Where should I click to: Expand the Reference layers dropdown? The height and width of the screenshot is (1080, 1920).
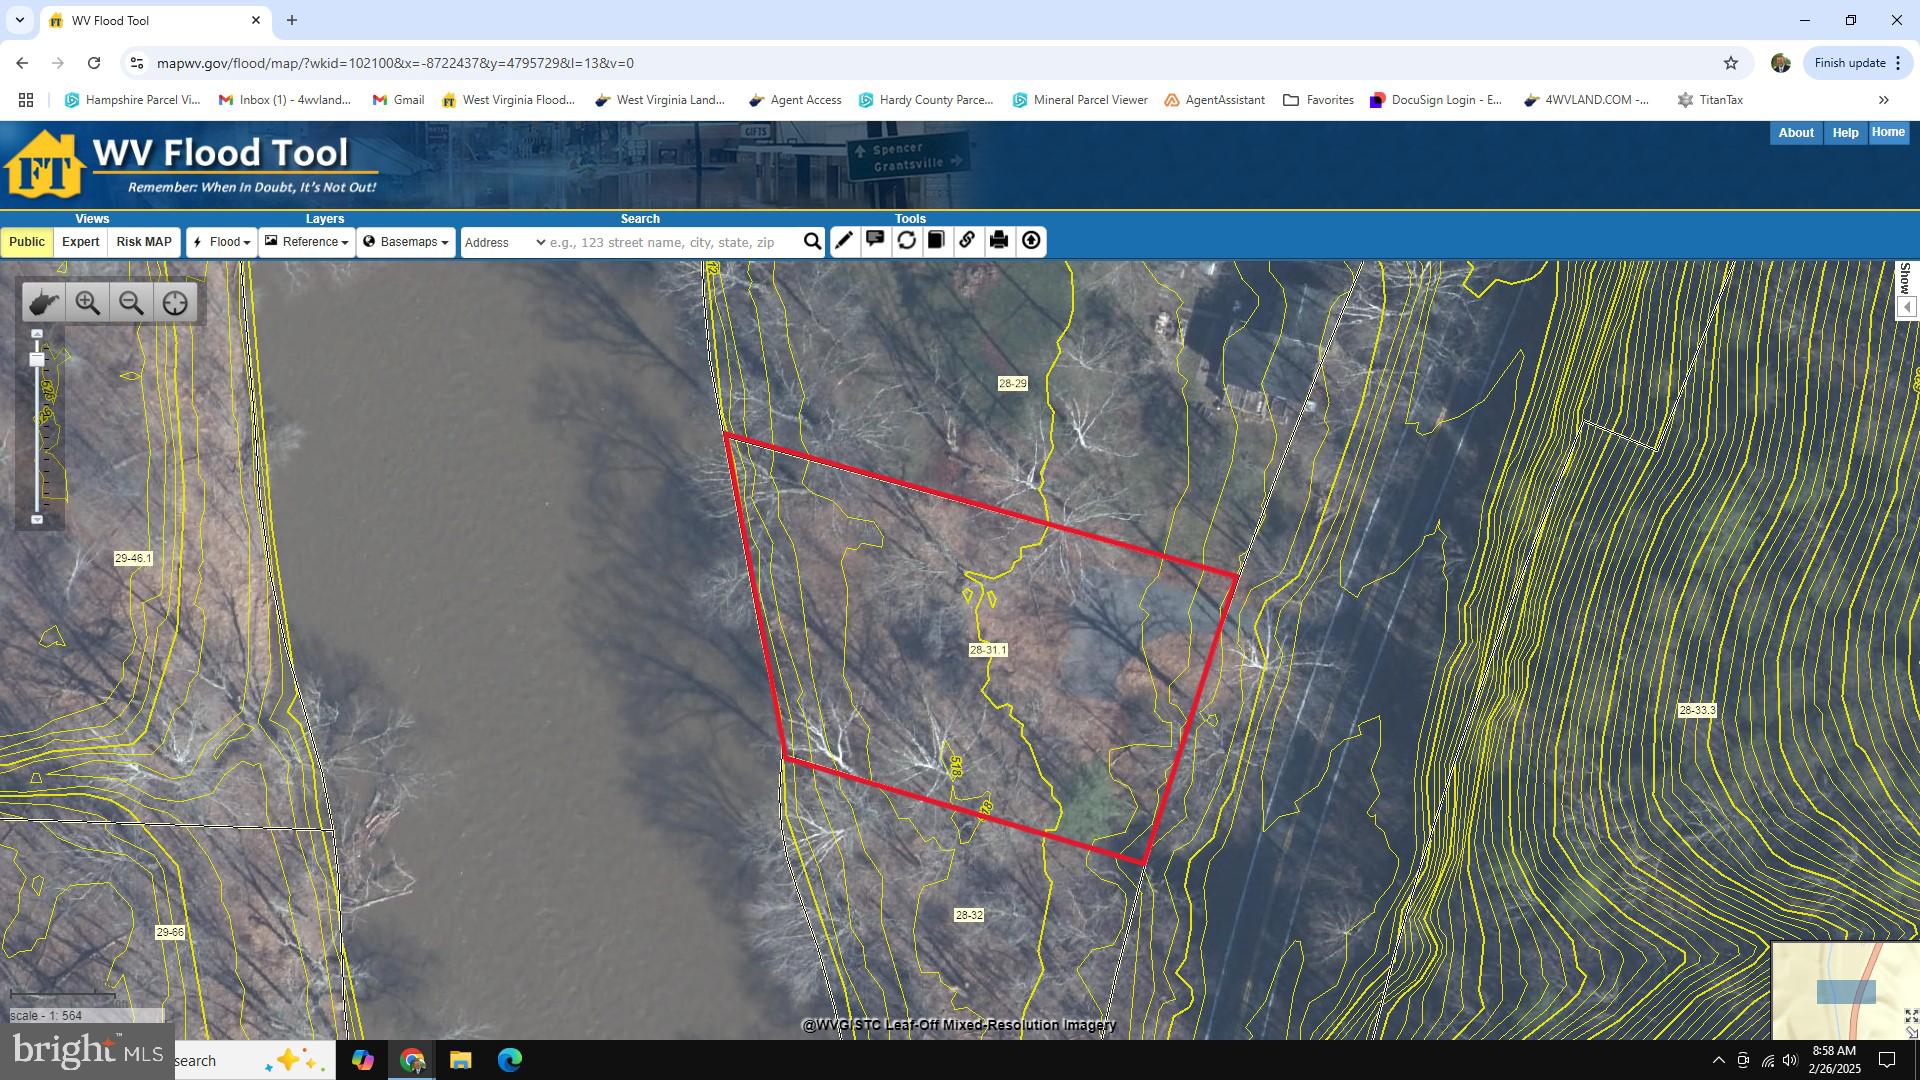(x=307, y=242)
